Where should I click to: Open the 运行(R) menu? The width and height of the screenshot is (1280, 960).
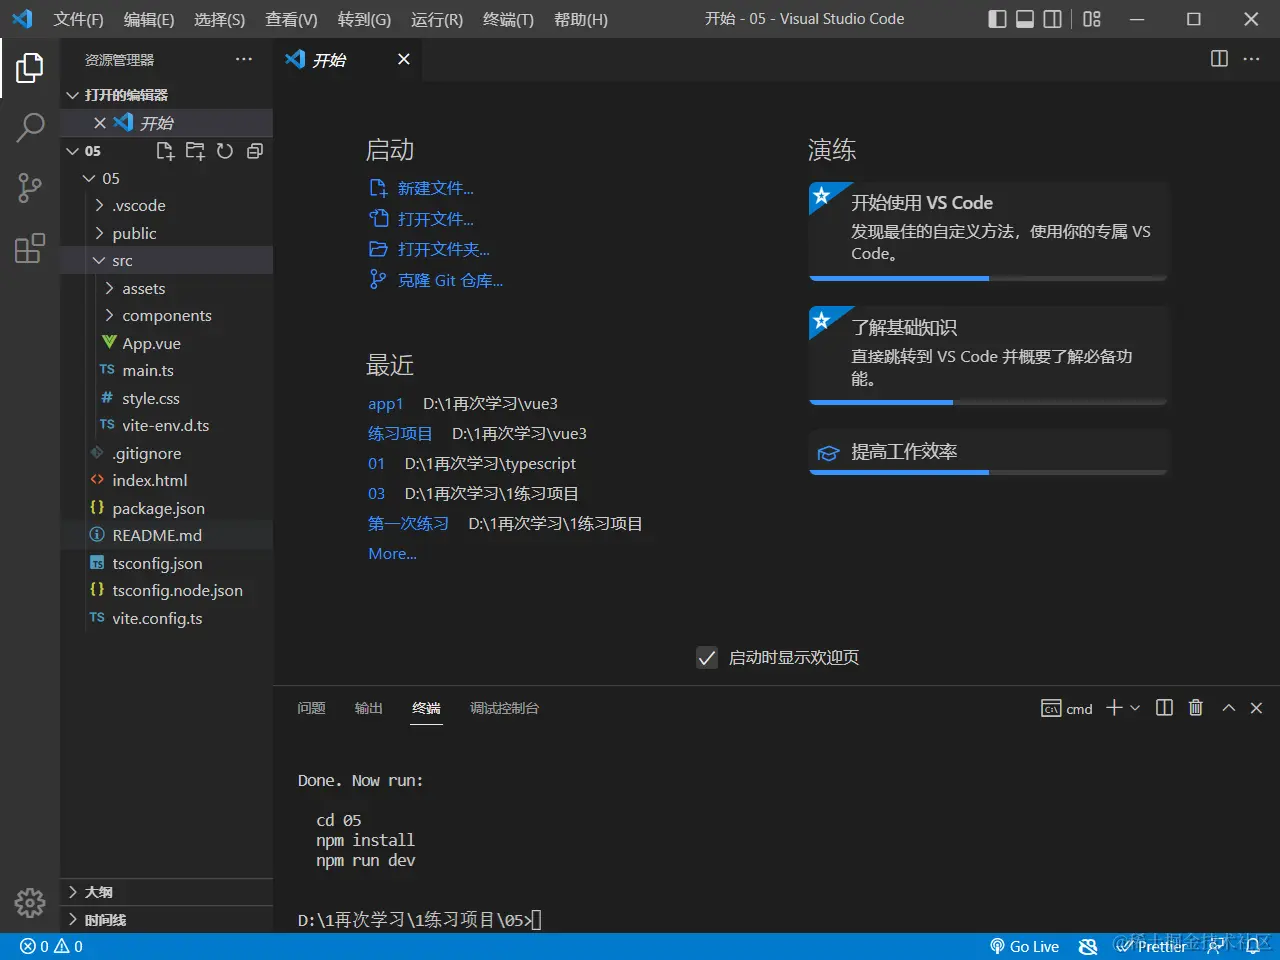coord(437,19)
